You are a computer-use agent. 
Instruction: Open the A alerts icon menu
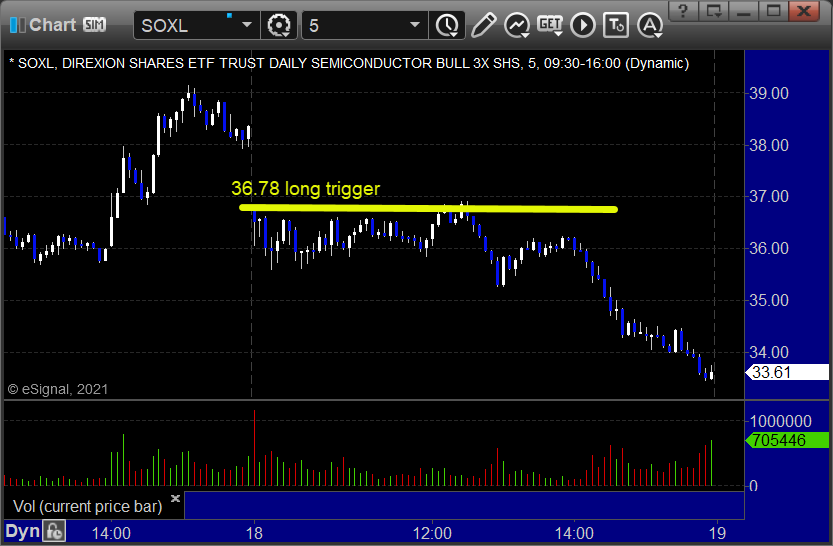point(650,25)
